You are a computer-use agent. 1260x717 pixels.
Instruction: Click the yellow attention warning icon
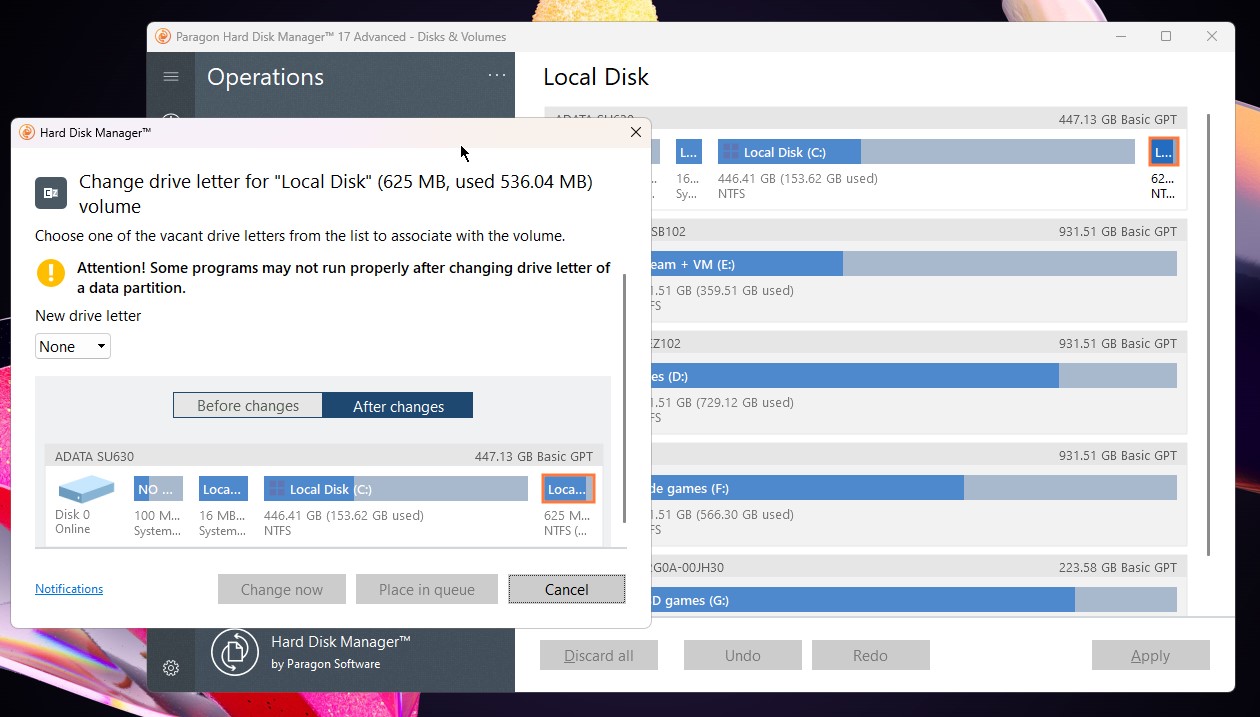[50, 272]
